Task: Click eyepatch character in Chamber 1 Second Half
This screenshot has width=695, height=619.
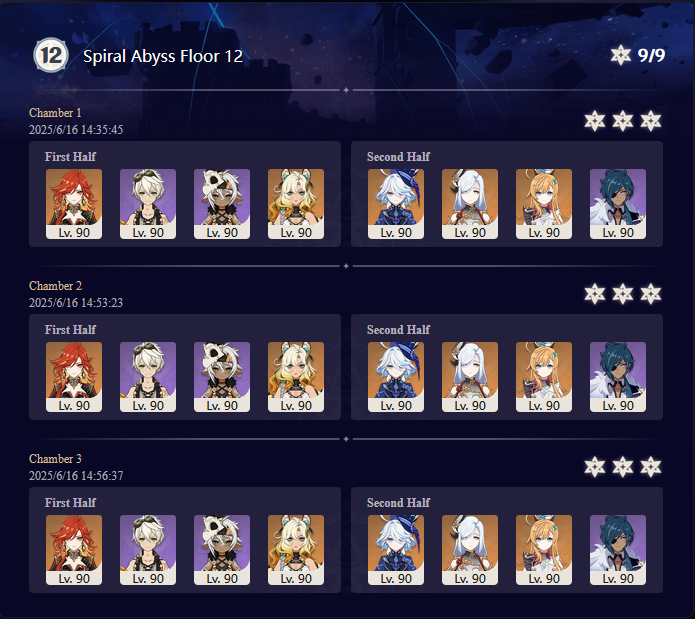Action: point(618,204)
